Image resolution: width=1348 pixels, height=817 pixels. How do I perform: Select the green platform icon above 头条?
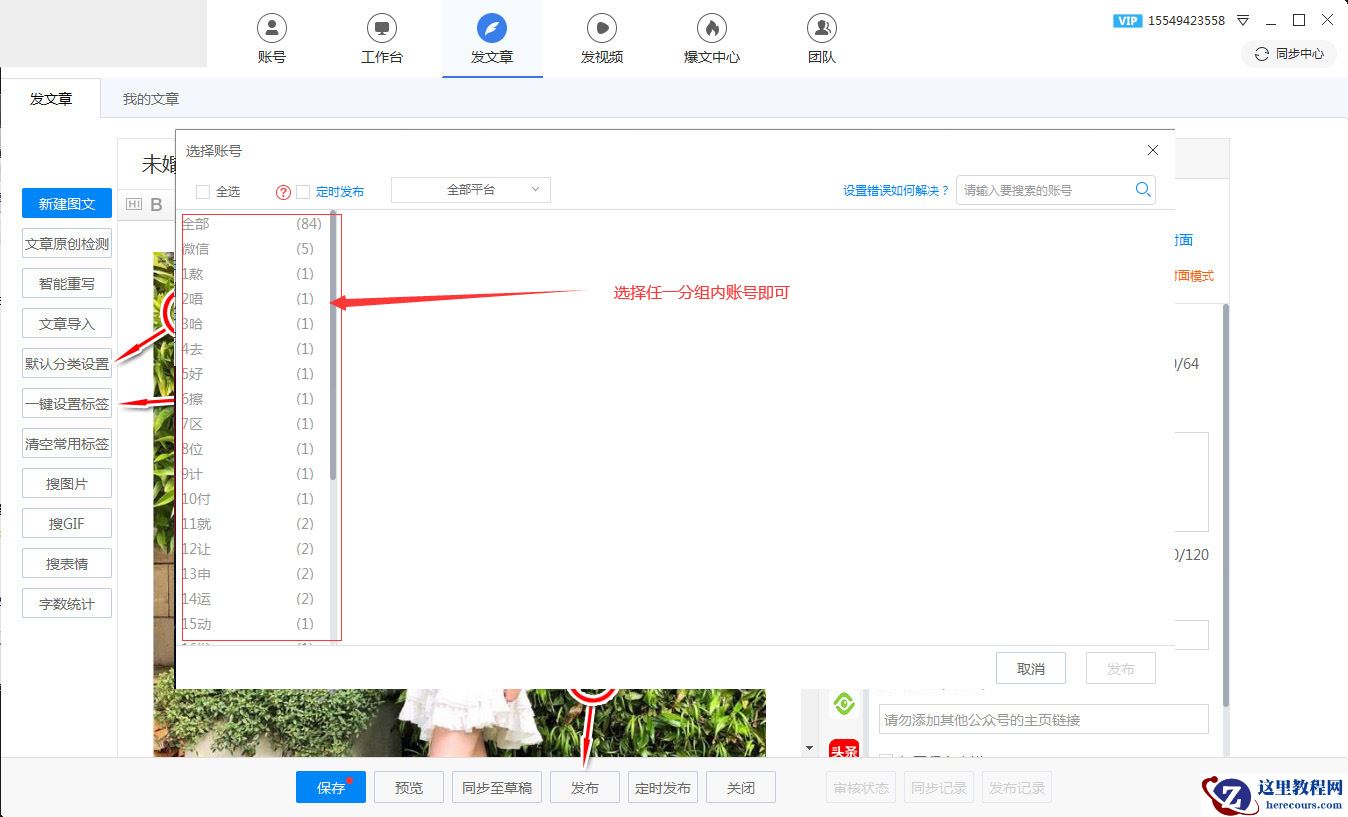(x=844, y=704)
